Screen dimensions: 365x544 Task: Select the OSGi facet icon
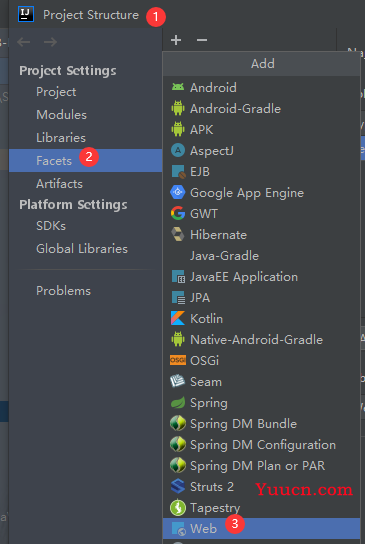coord(178,360)
